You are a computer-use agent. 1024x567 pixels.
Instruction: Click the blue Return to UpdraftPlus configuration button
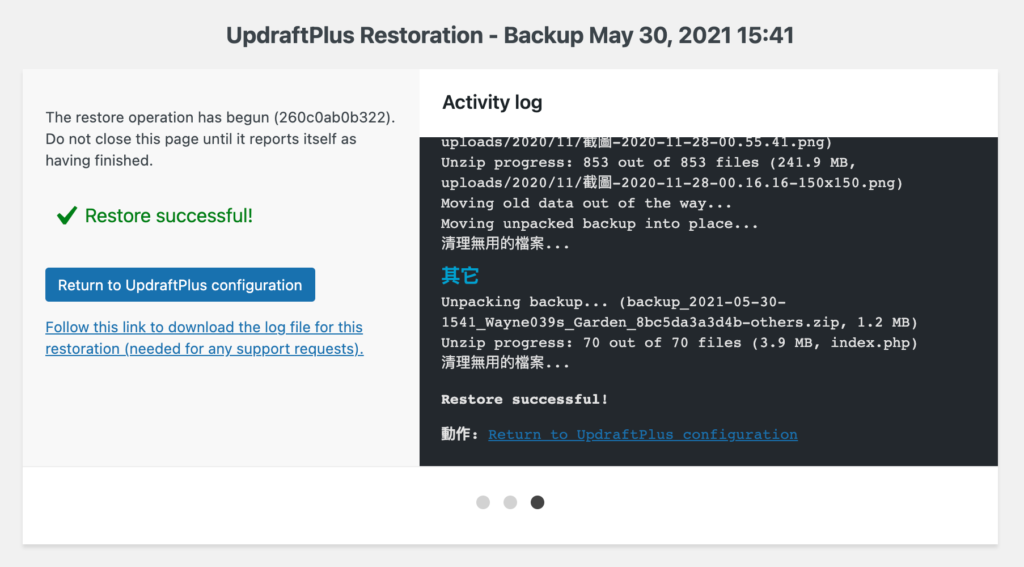pos(180,285)
